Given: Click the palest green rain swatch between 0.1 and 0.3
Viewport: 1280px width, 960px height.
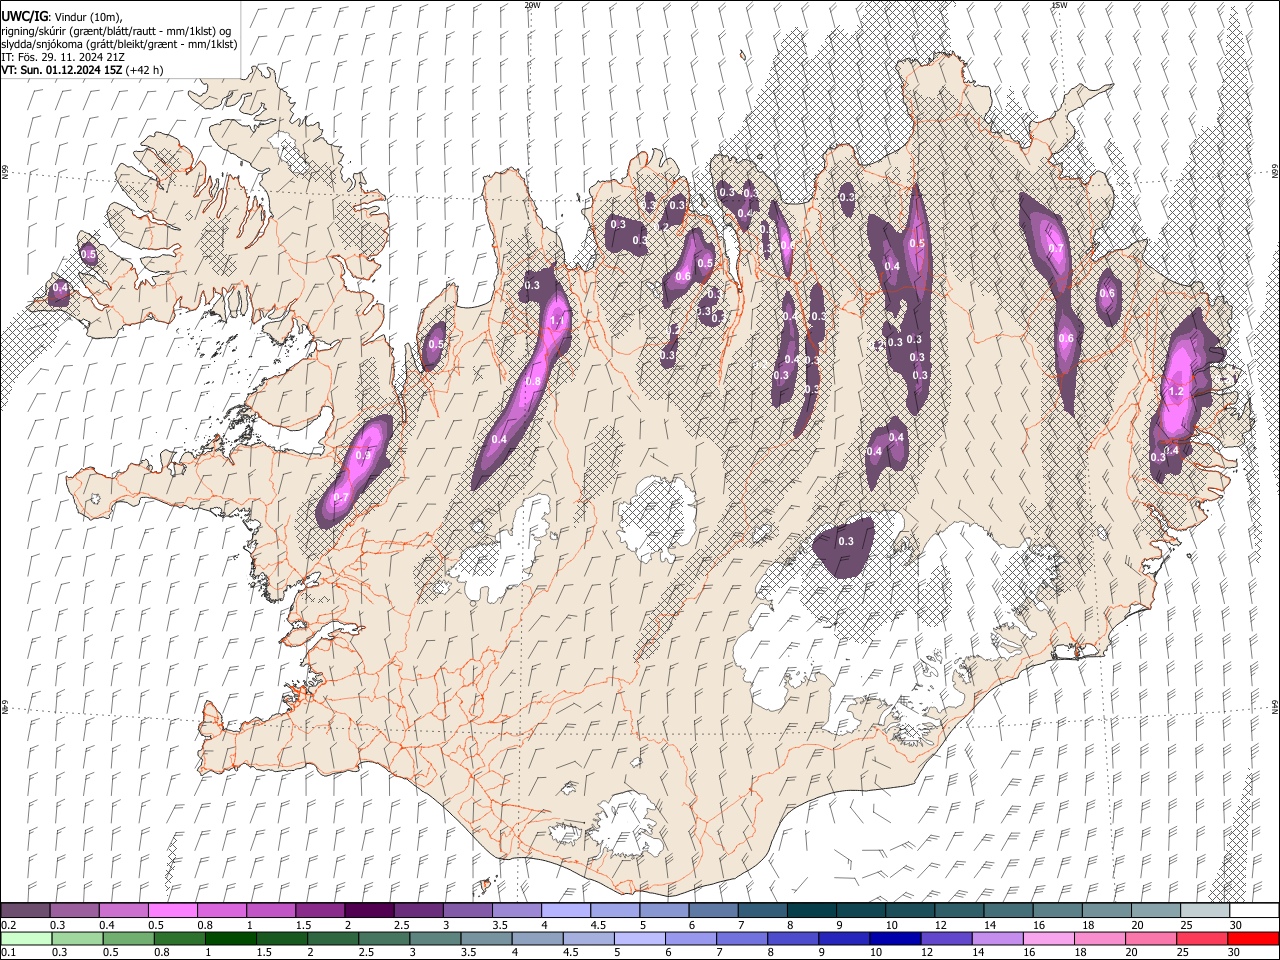Looking at the screenshot, I should [x=25, y=939].
